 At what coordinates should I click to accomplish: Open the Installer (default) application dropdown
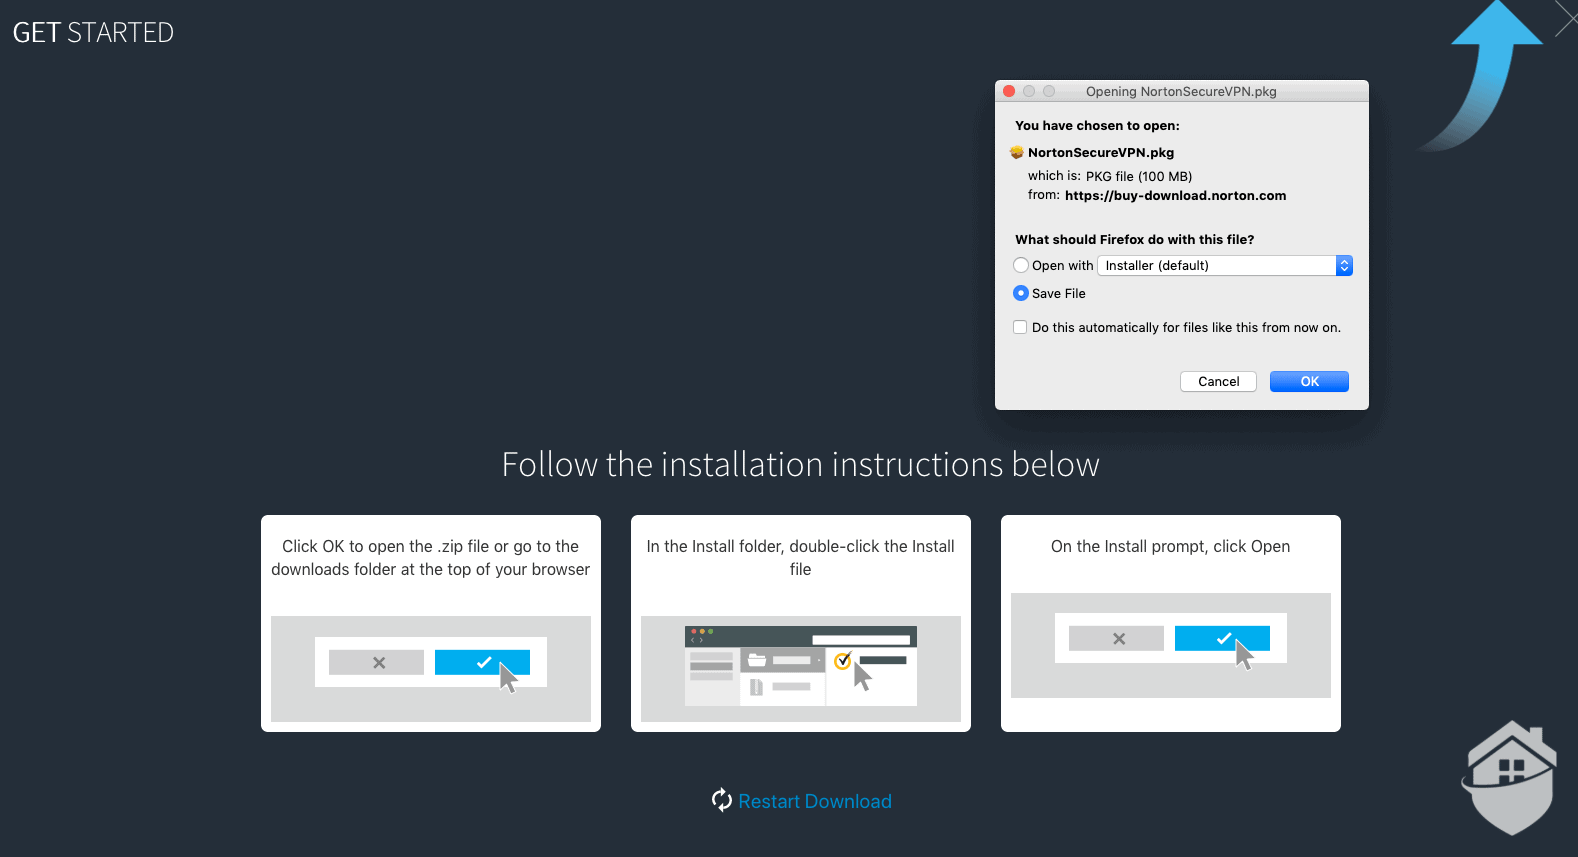click(x=1225, y=265)
